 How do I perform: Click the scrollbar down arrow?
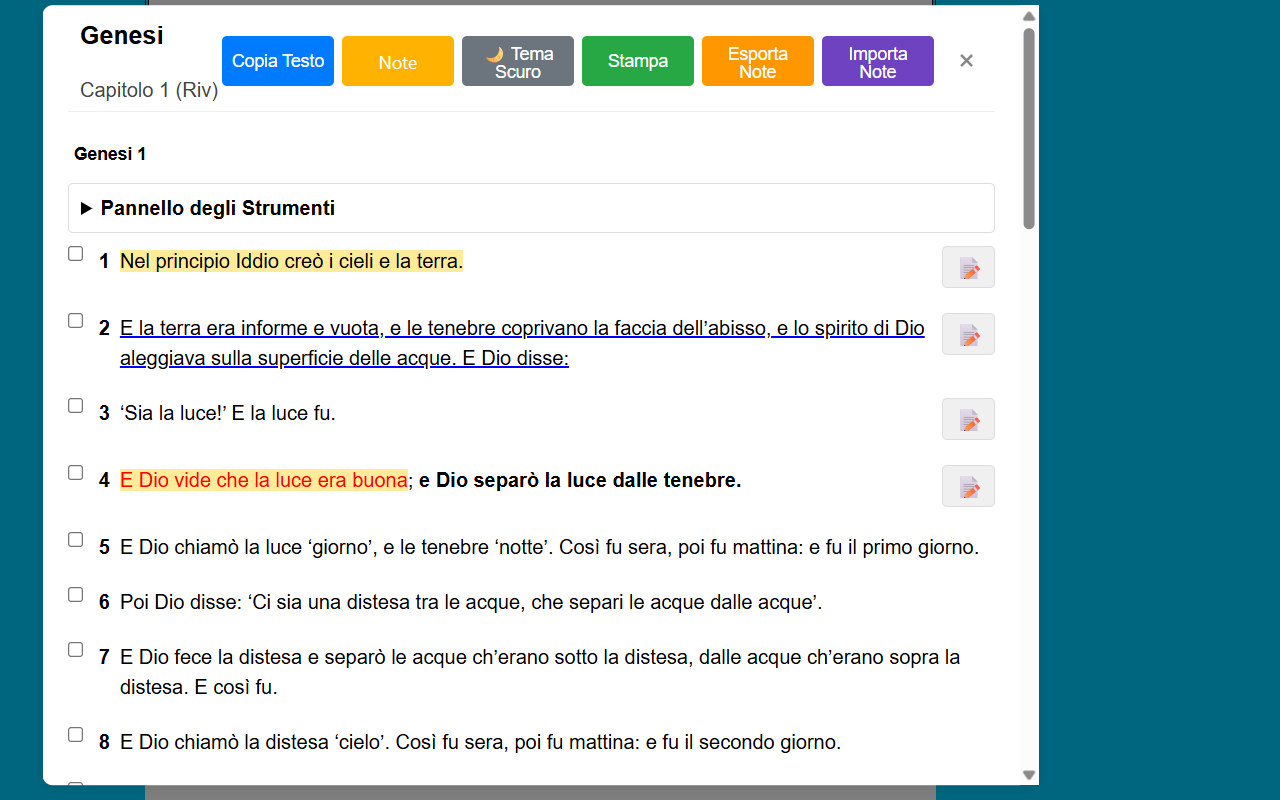tap(1028, 774)
